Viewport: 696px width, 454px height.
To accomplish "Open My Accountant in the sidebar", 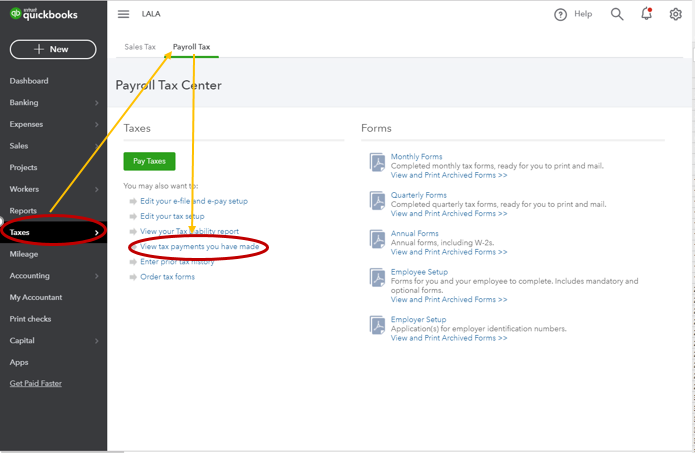I will (36, 297).
